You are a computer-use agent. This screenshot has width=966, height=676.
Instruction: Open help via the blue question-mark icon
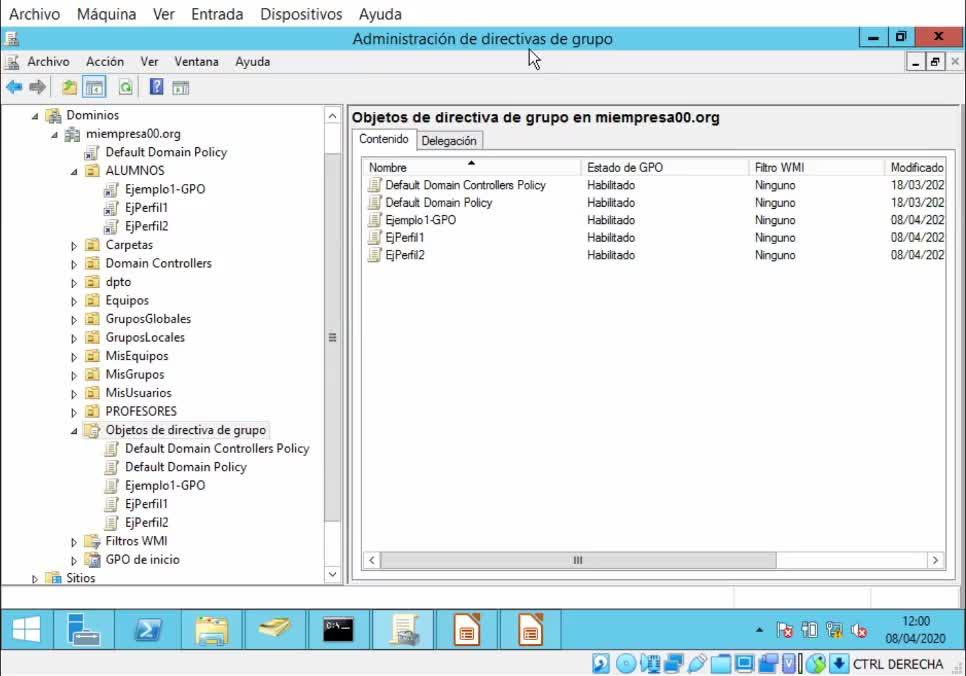pos(156,87)
